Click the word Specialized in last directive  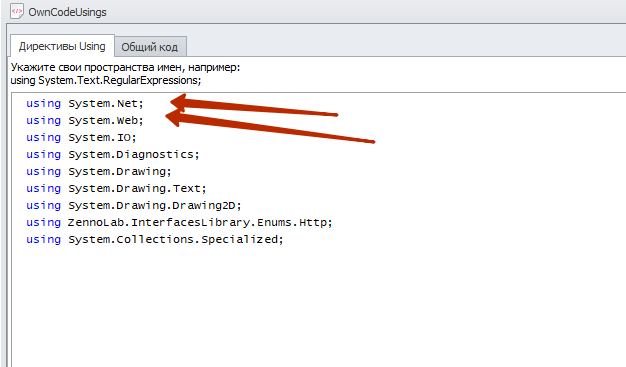click(x=240, y=239)
